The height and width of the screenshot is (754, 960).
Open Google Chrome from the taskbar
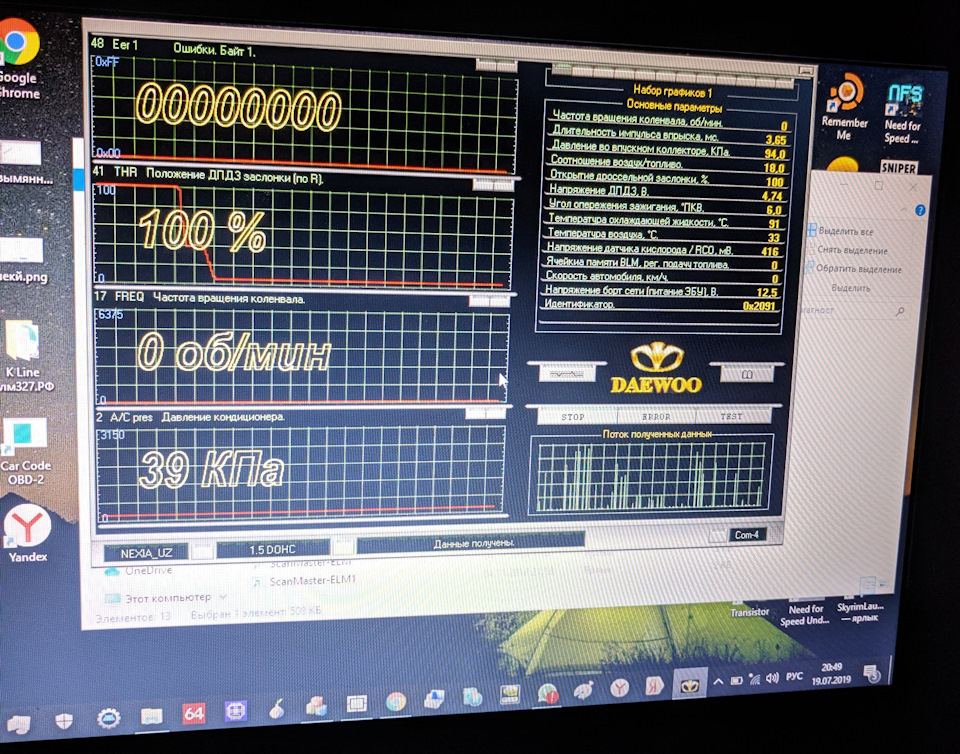[396, 701]
